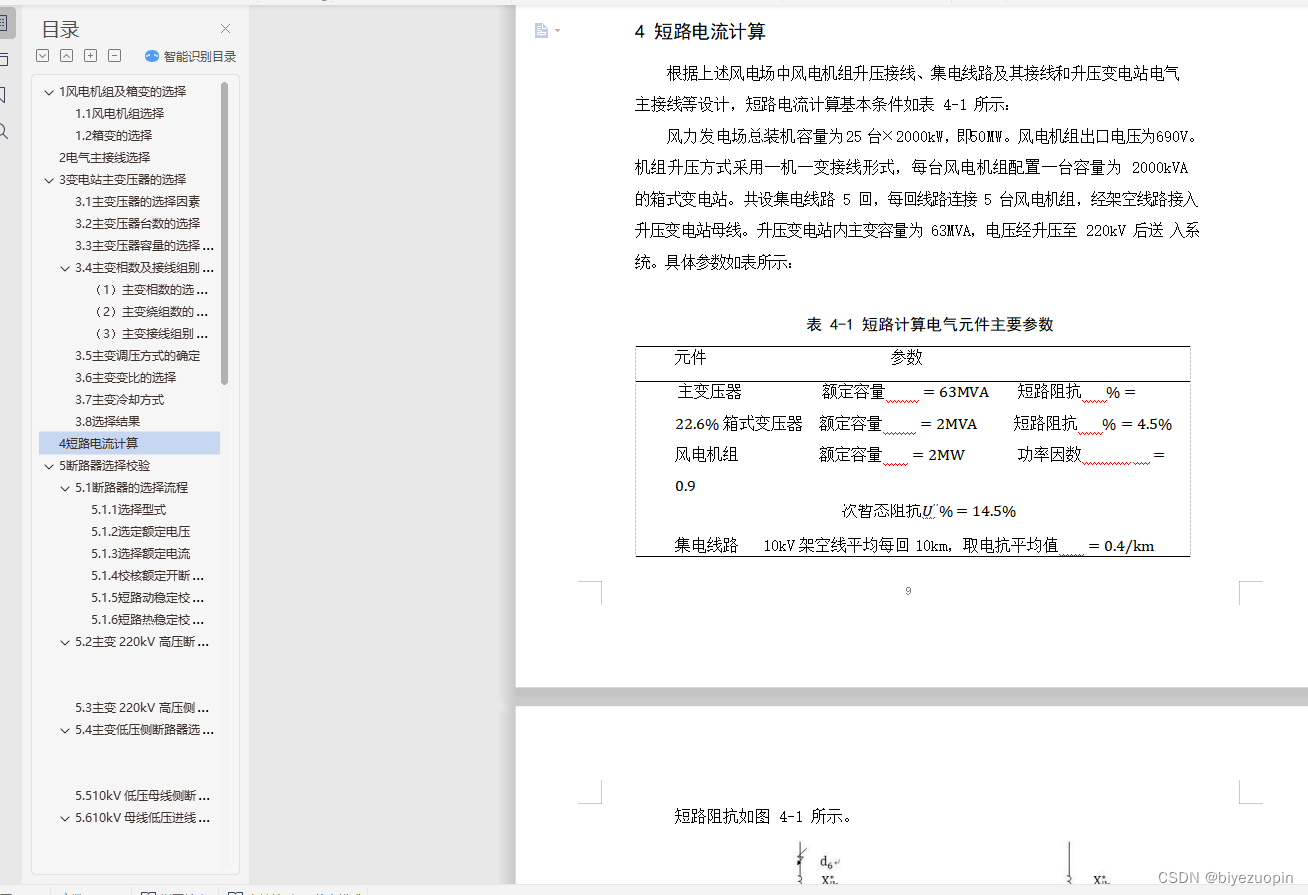Go to 5.3主变 220kV 高压侧 entry
1308x895 pixels.
tap(142, 707)
